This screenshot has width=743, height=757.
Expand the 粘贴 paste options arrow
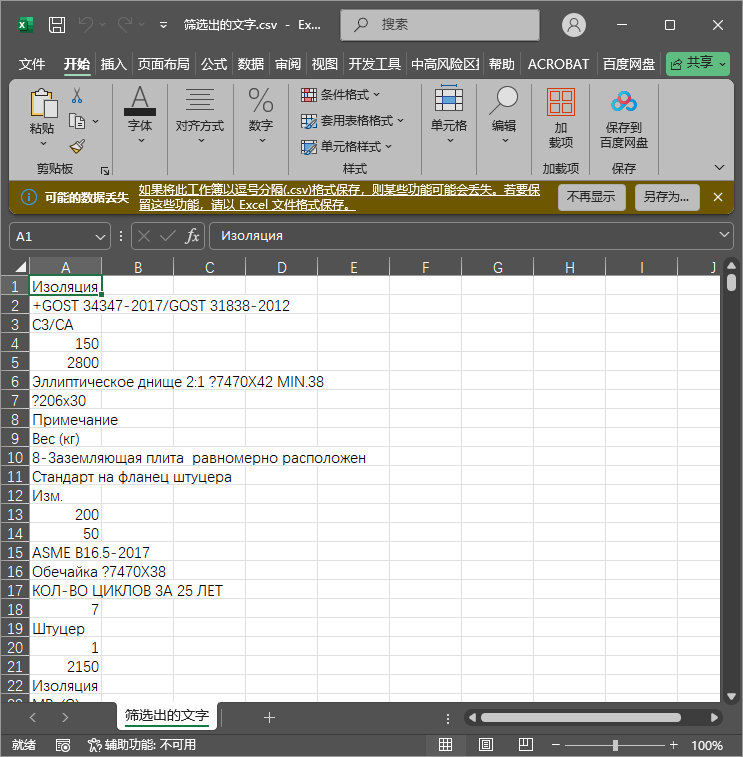click(42, 143)
